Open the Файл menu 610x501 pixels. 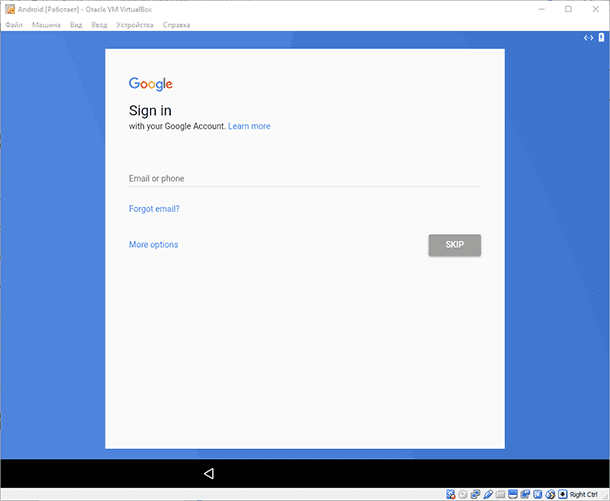[x=14, y=25]
